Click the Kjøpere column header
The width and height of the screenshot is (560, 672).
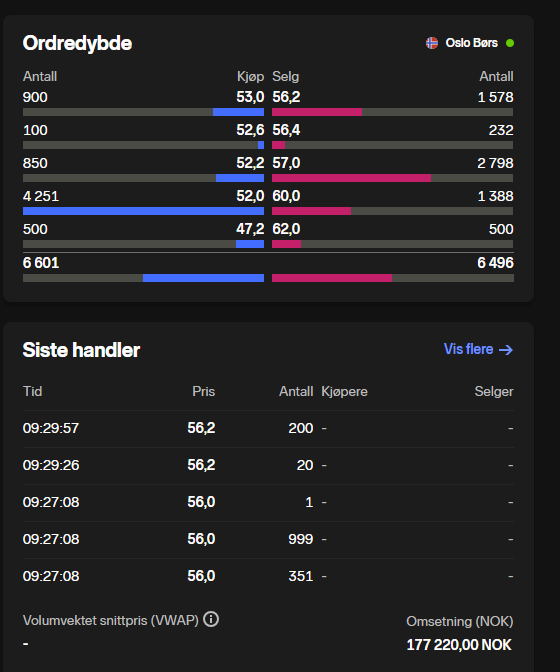tap(344, 391)
